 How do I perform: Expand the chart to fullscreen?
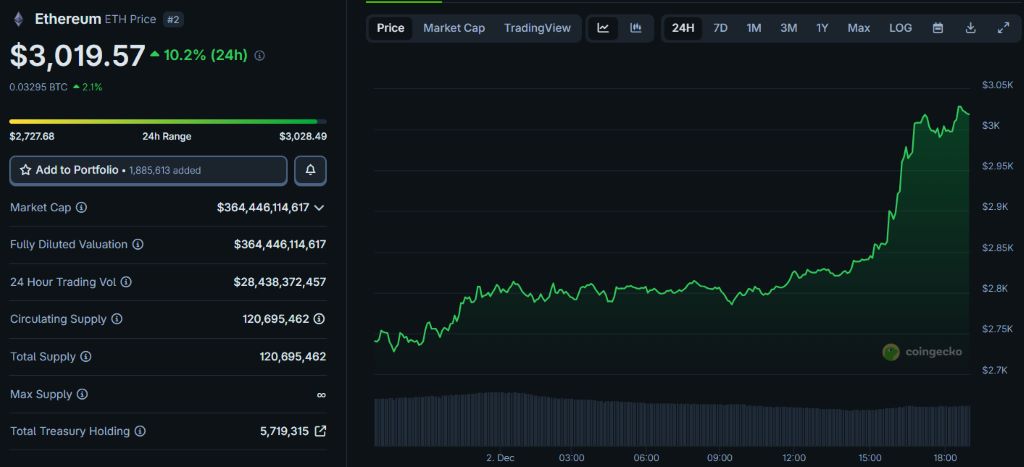(x=1003, y=28)
